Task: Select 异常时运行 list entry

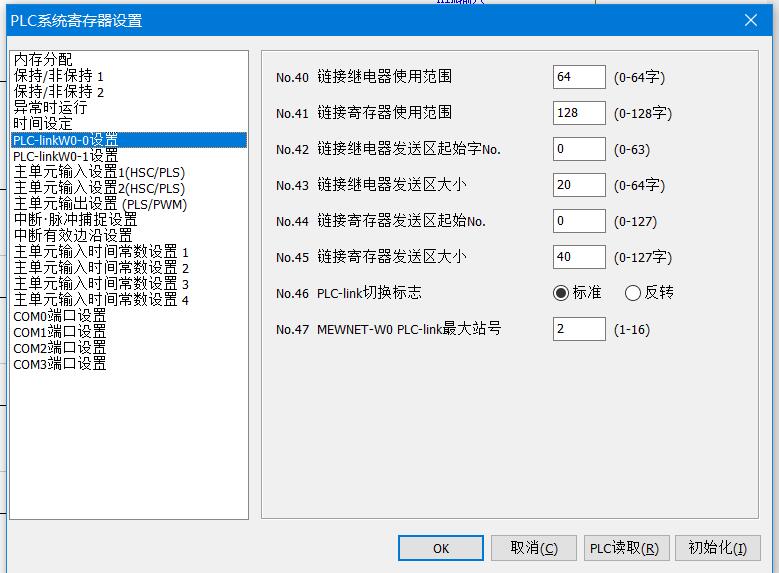Action: pos(50,108)
